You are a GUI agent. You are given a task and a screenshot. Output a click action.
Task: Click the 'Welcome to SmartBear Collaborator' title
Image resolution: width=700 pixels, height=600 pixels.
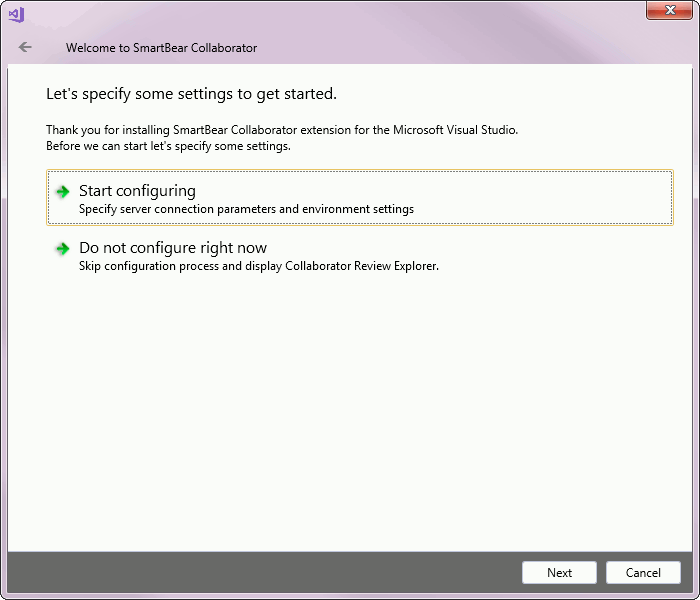point(161,48)
